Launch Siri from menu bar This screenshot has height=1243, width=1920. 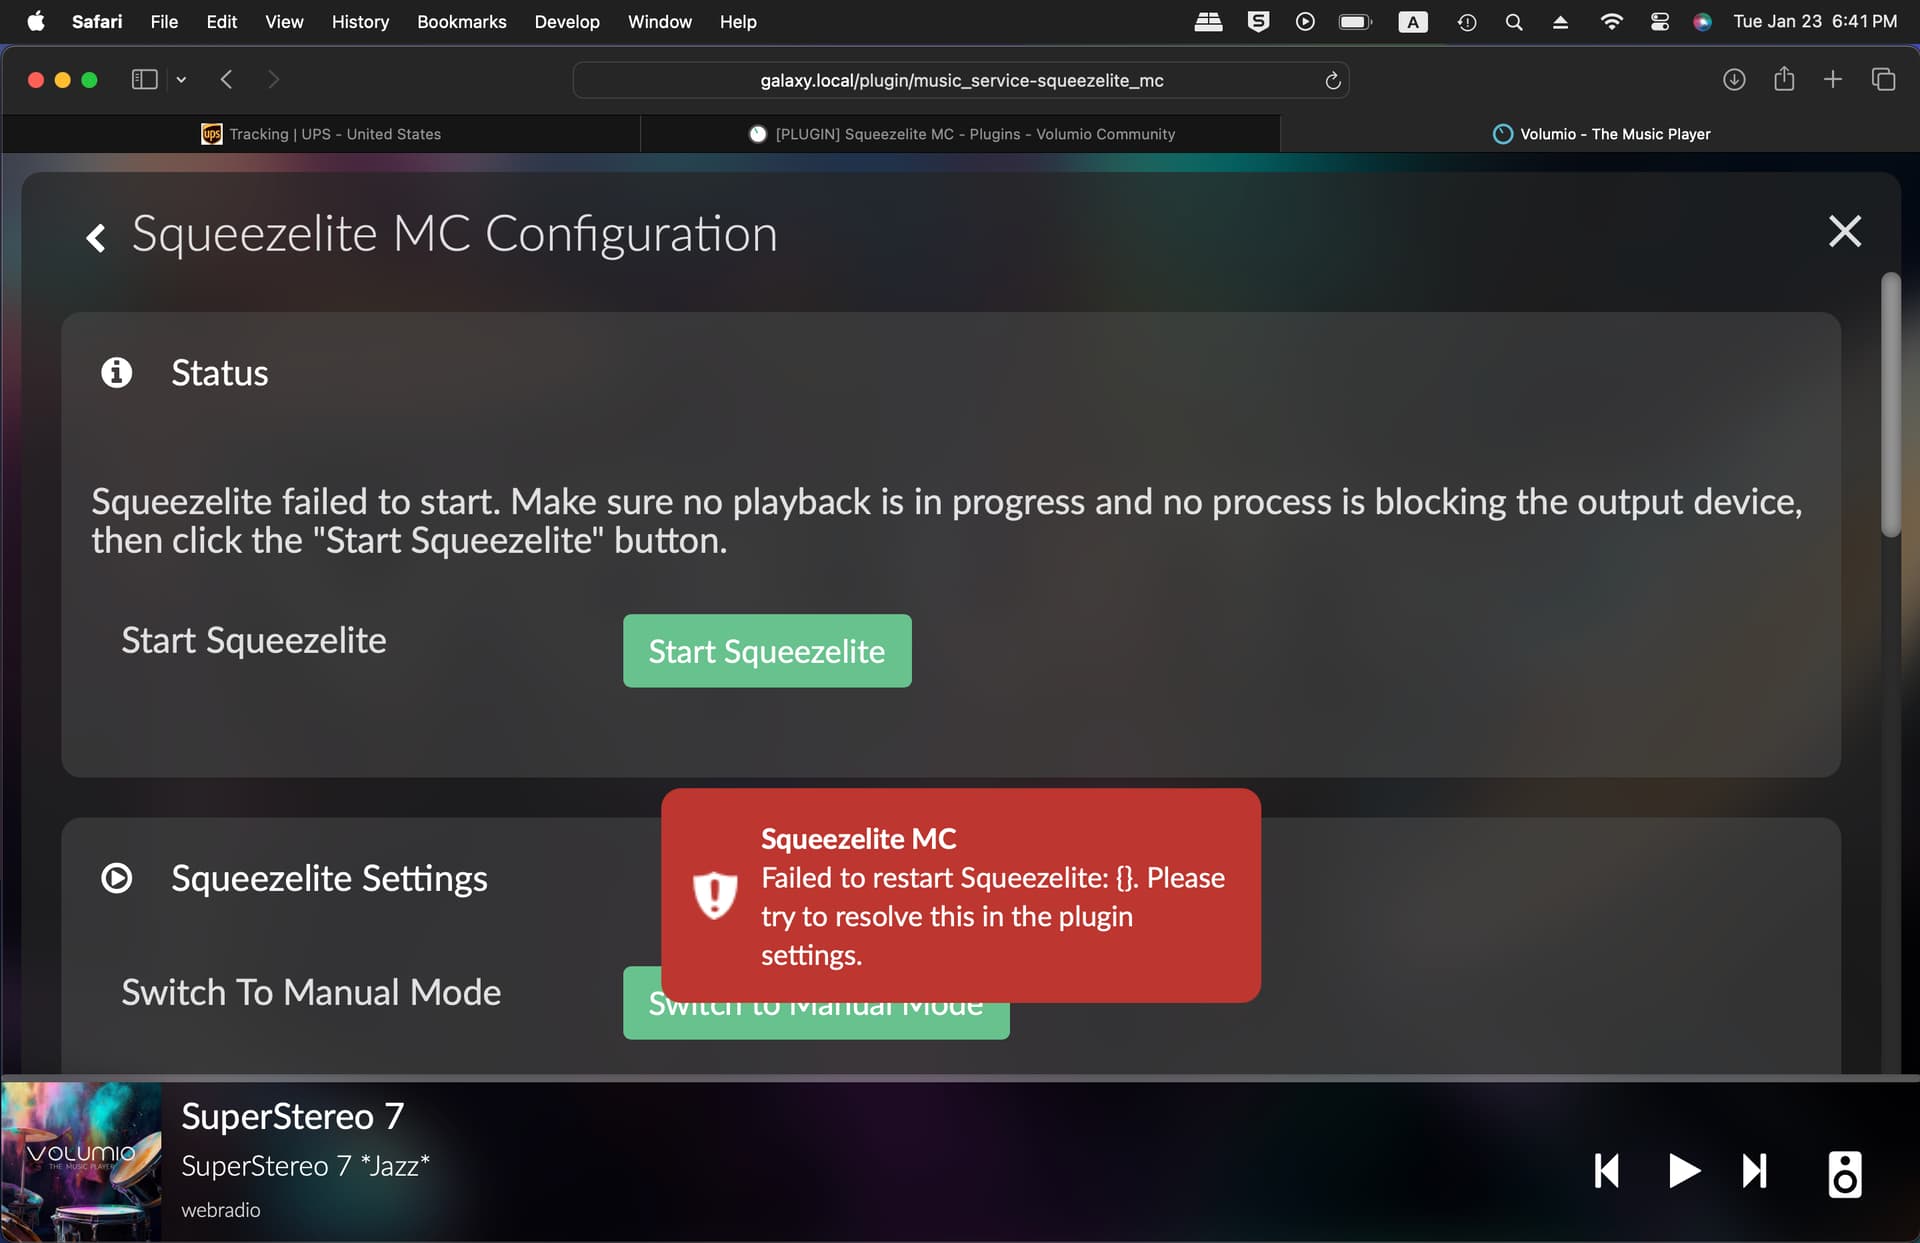point(1701,21)
